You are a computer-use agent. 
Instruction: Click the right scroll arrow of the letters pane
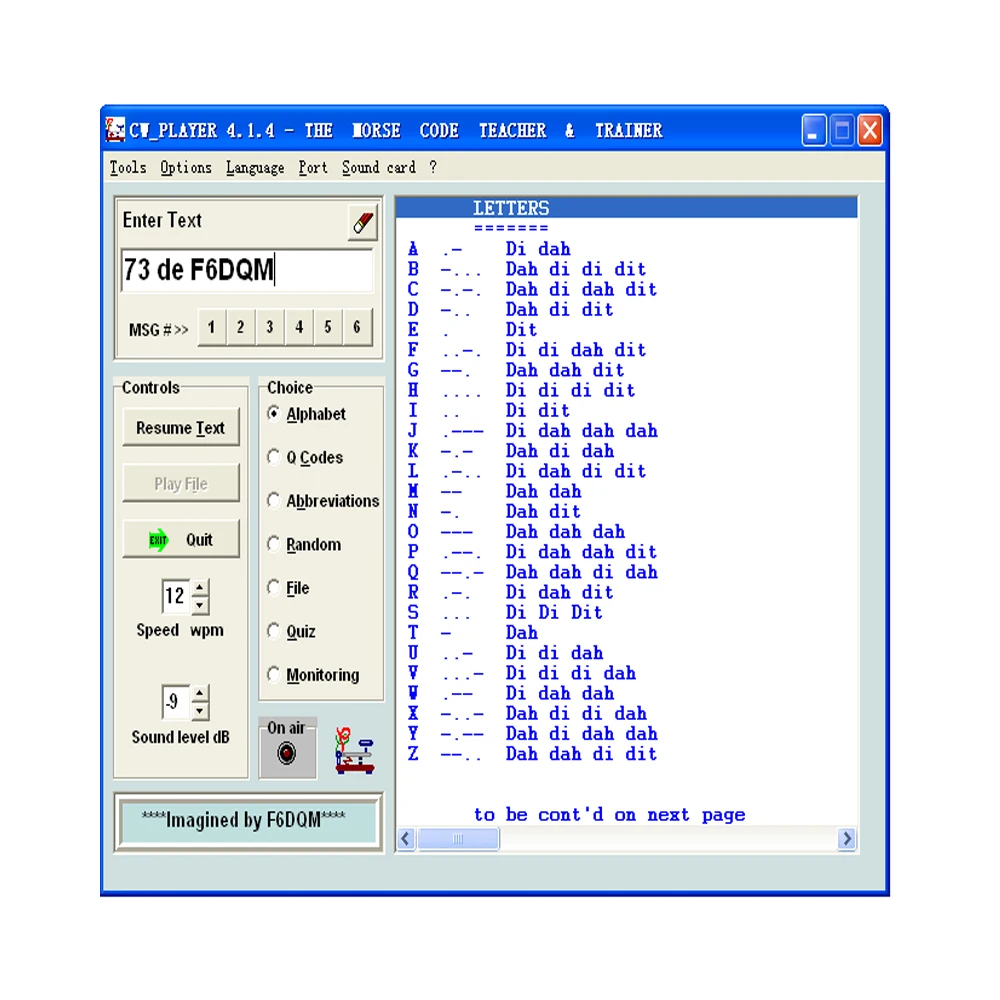pos(847,839)
